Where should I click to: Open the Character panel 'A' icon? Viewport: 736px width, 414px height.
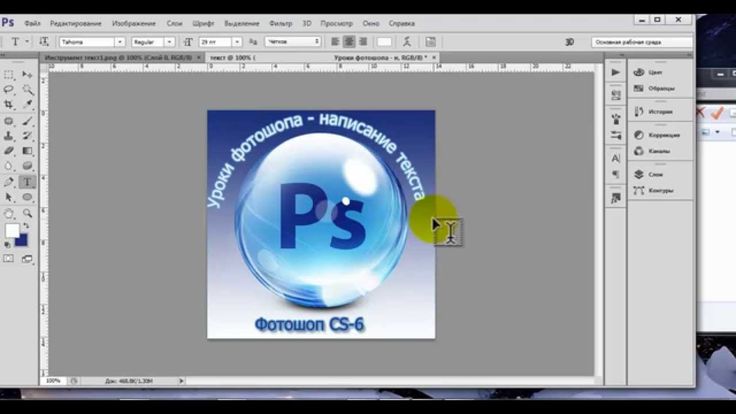click(x=615, y=159)
